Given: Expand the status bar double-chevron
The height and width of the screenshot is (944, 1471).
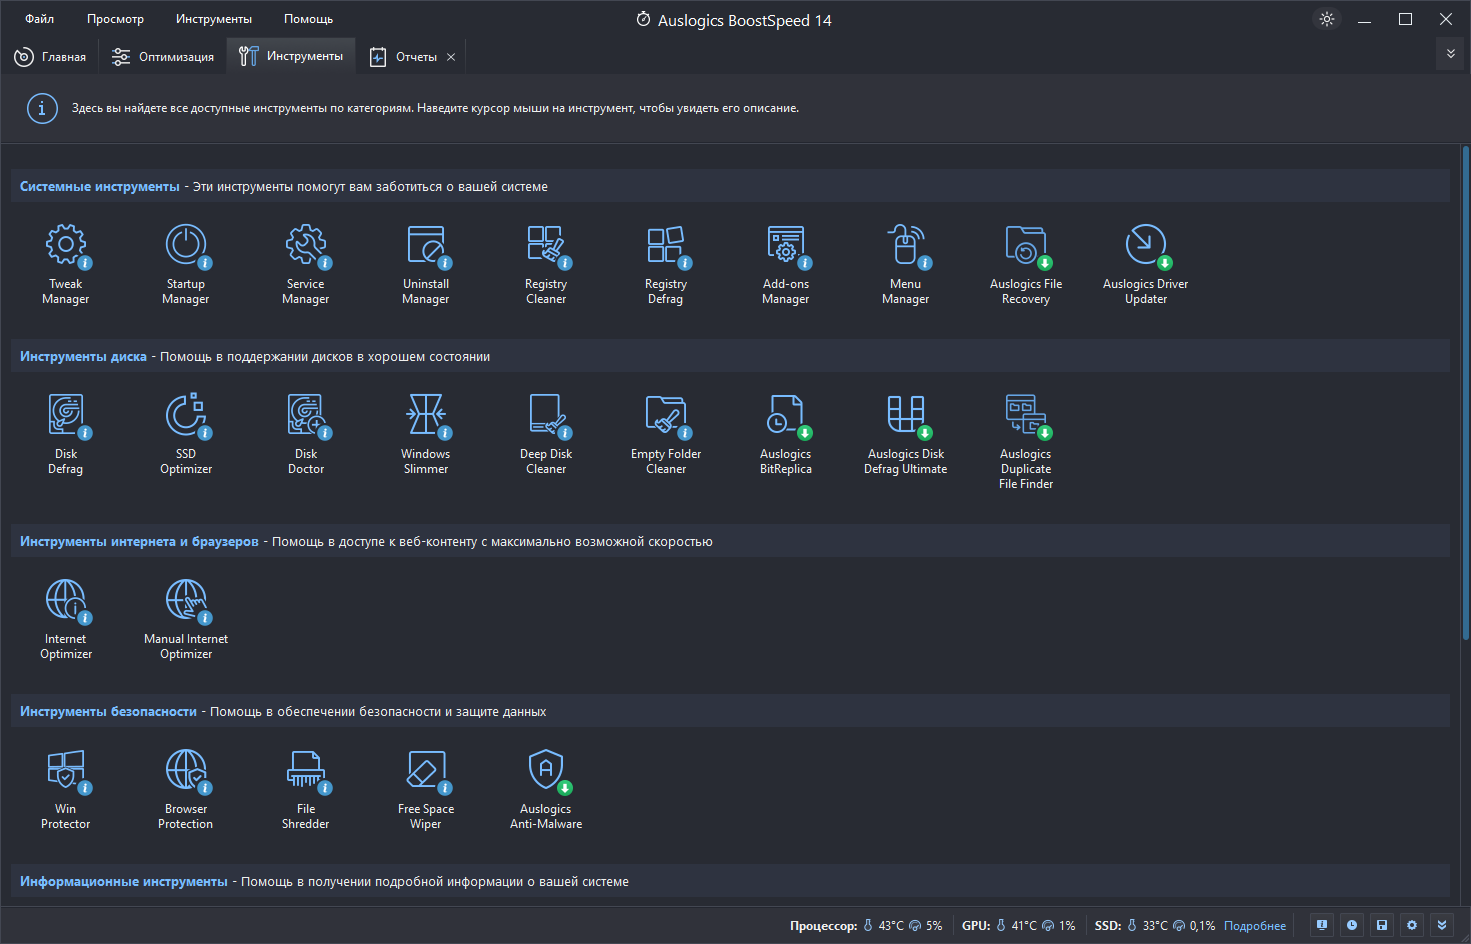Looking at the screenshot, I should click(1442, 925).
